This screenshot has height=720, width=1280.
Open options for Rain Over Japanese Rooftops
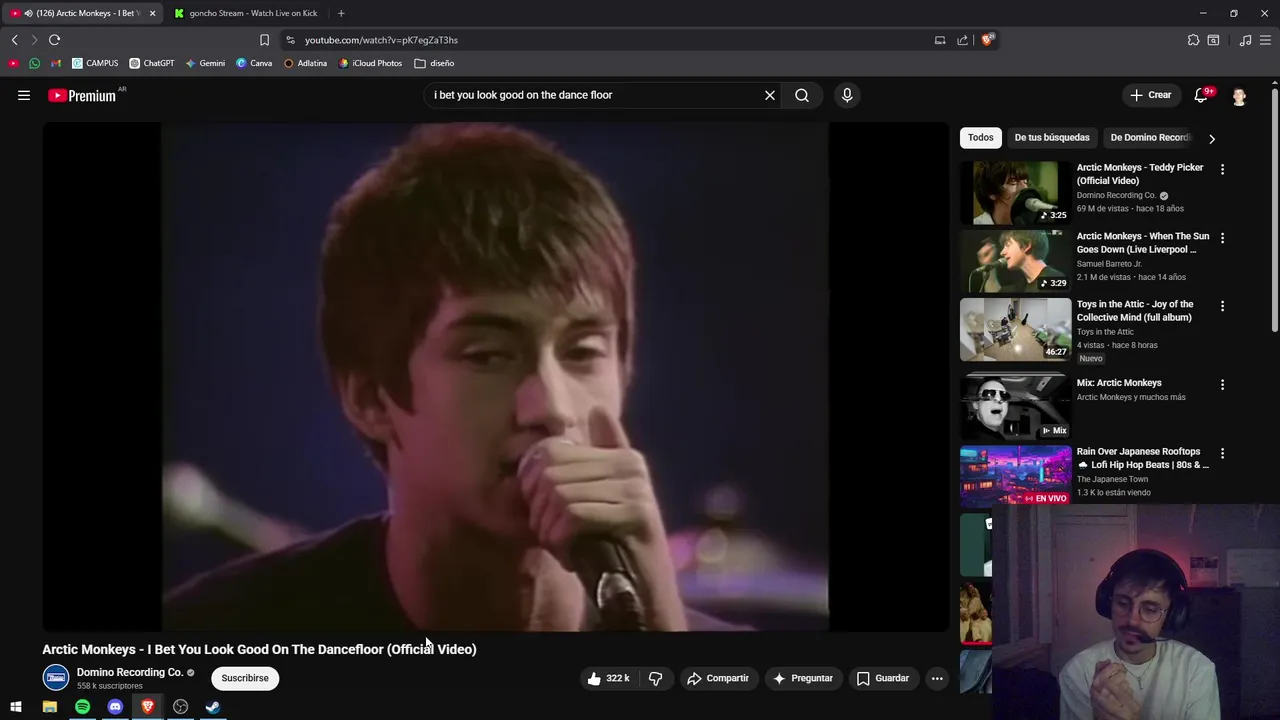coord(1222,453)
